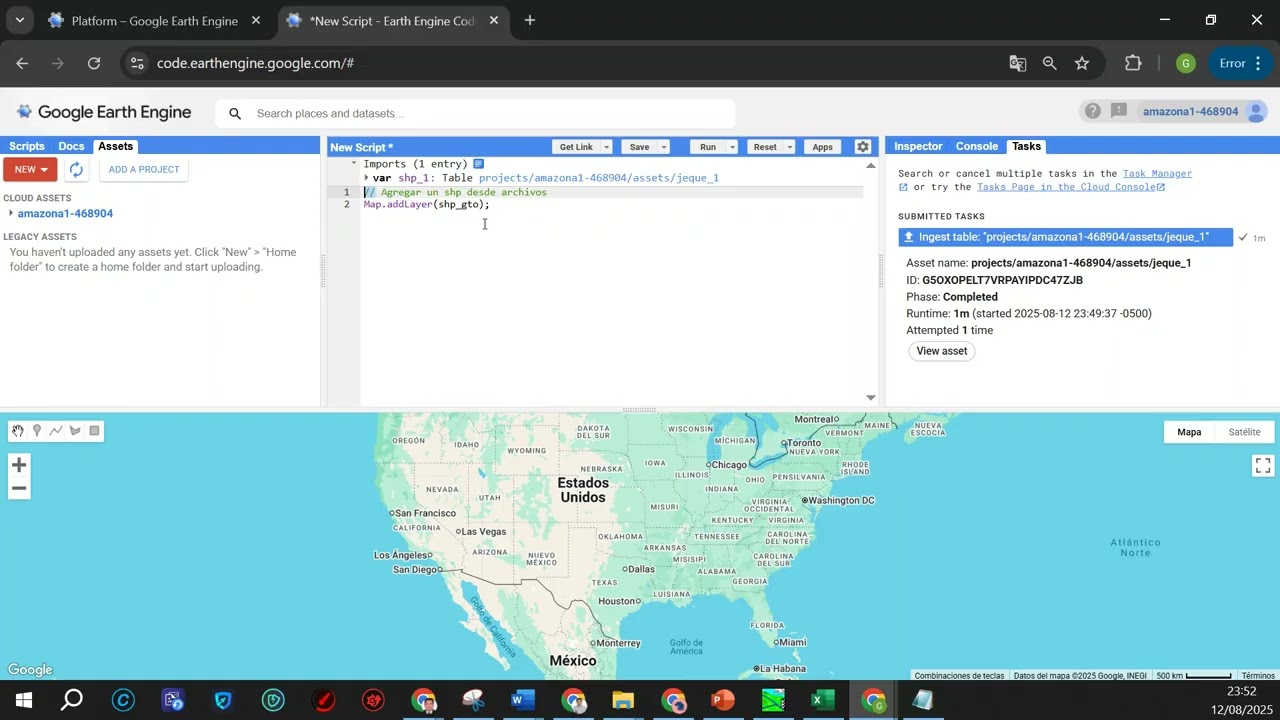Switch to the Docs tab
This screenshot has height=720, width=1280.
71,146
